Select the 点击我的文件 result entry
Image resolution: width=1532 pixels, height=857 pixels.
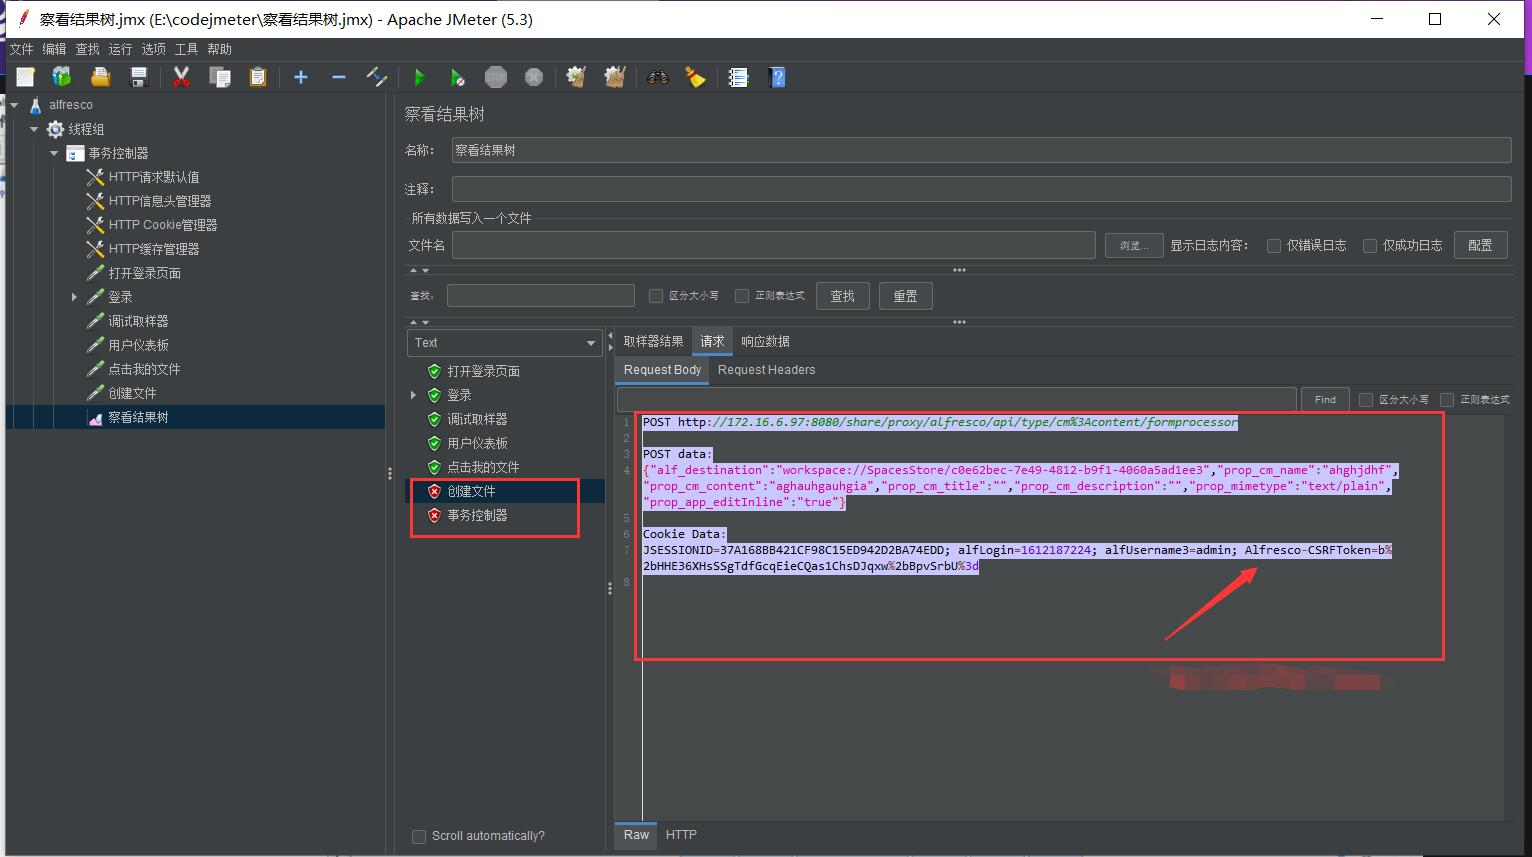(483, 467)
